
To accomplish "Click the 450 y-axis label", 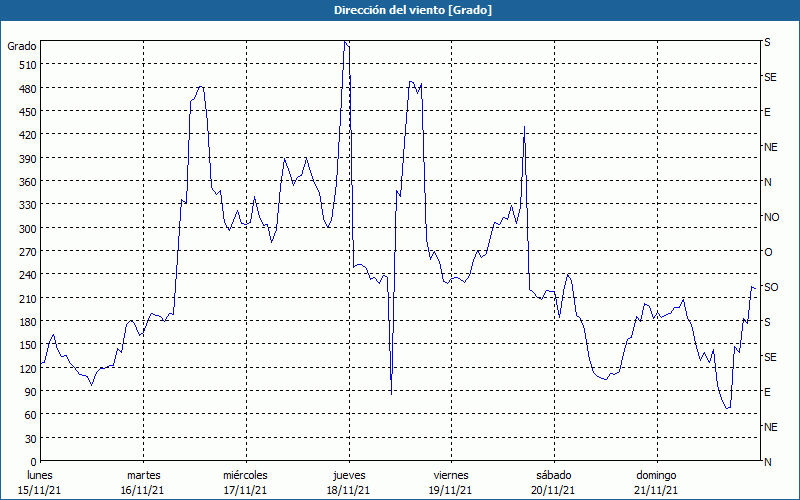I will click(28, 112).
